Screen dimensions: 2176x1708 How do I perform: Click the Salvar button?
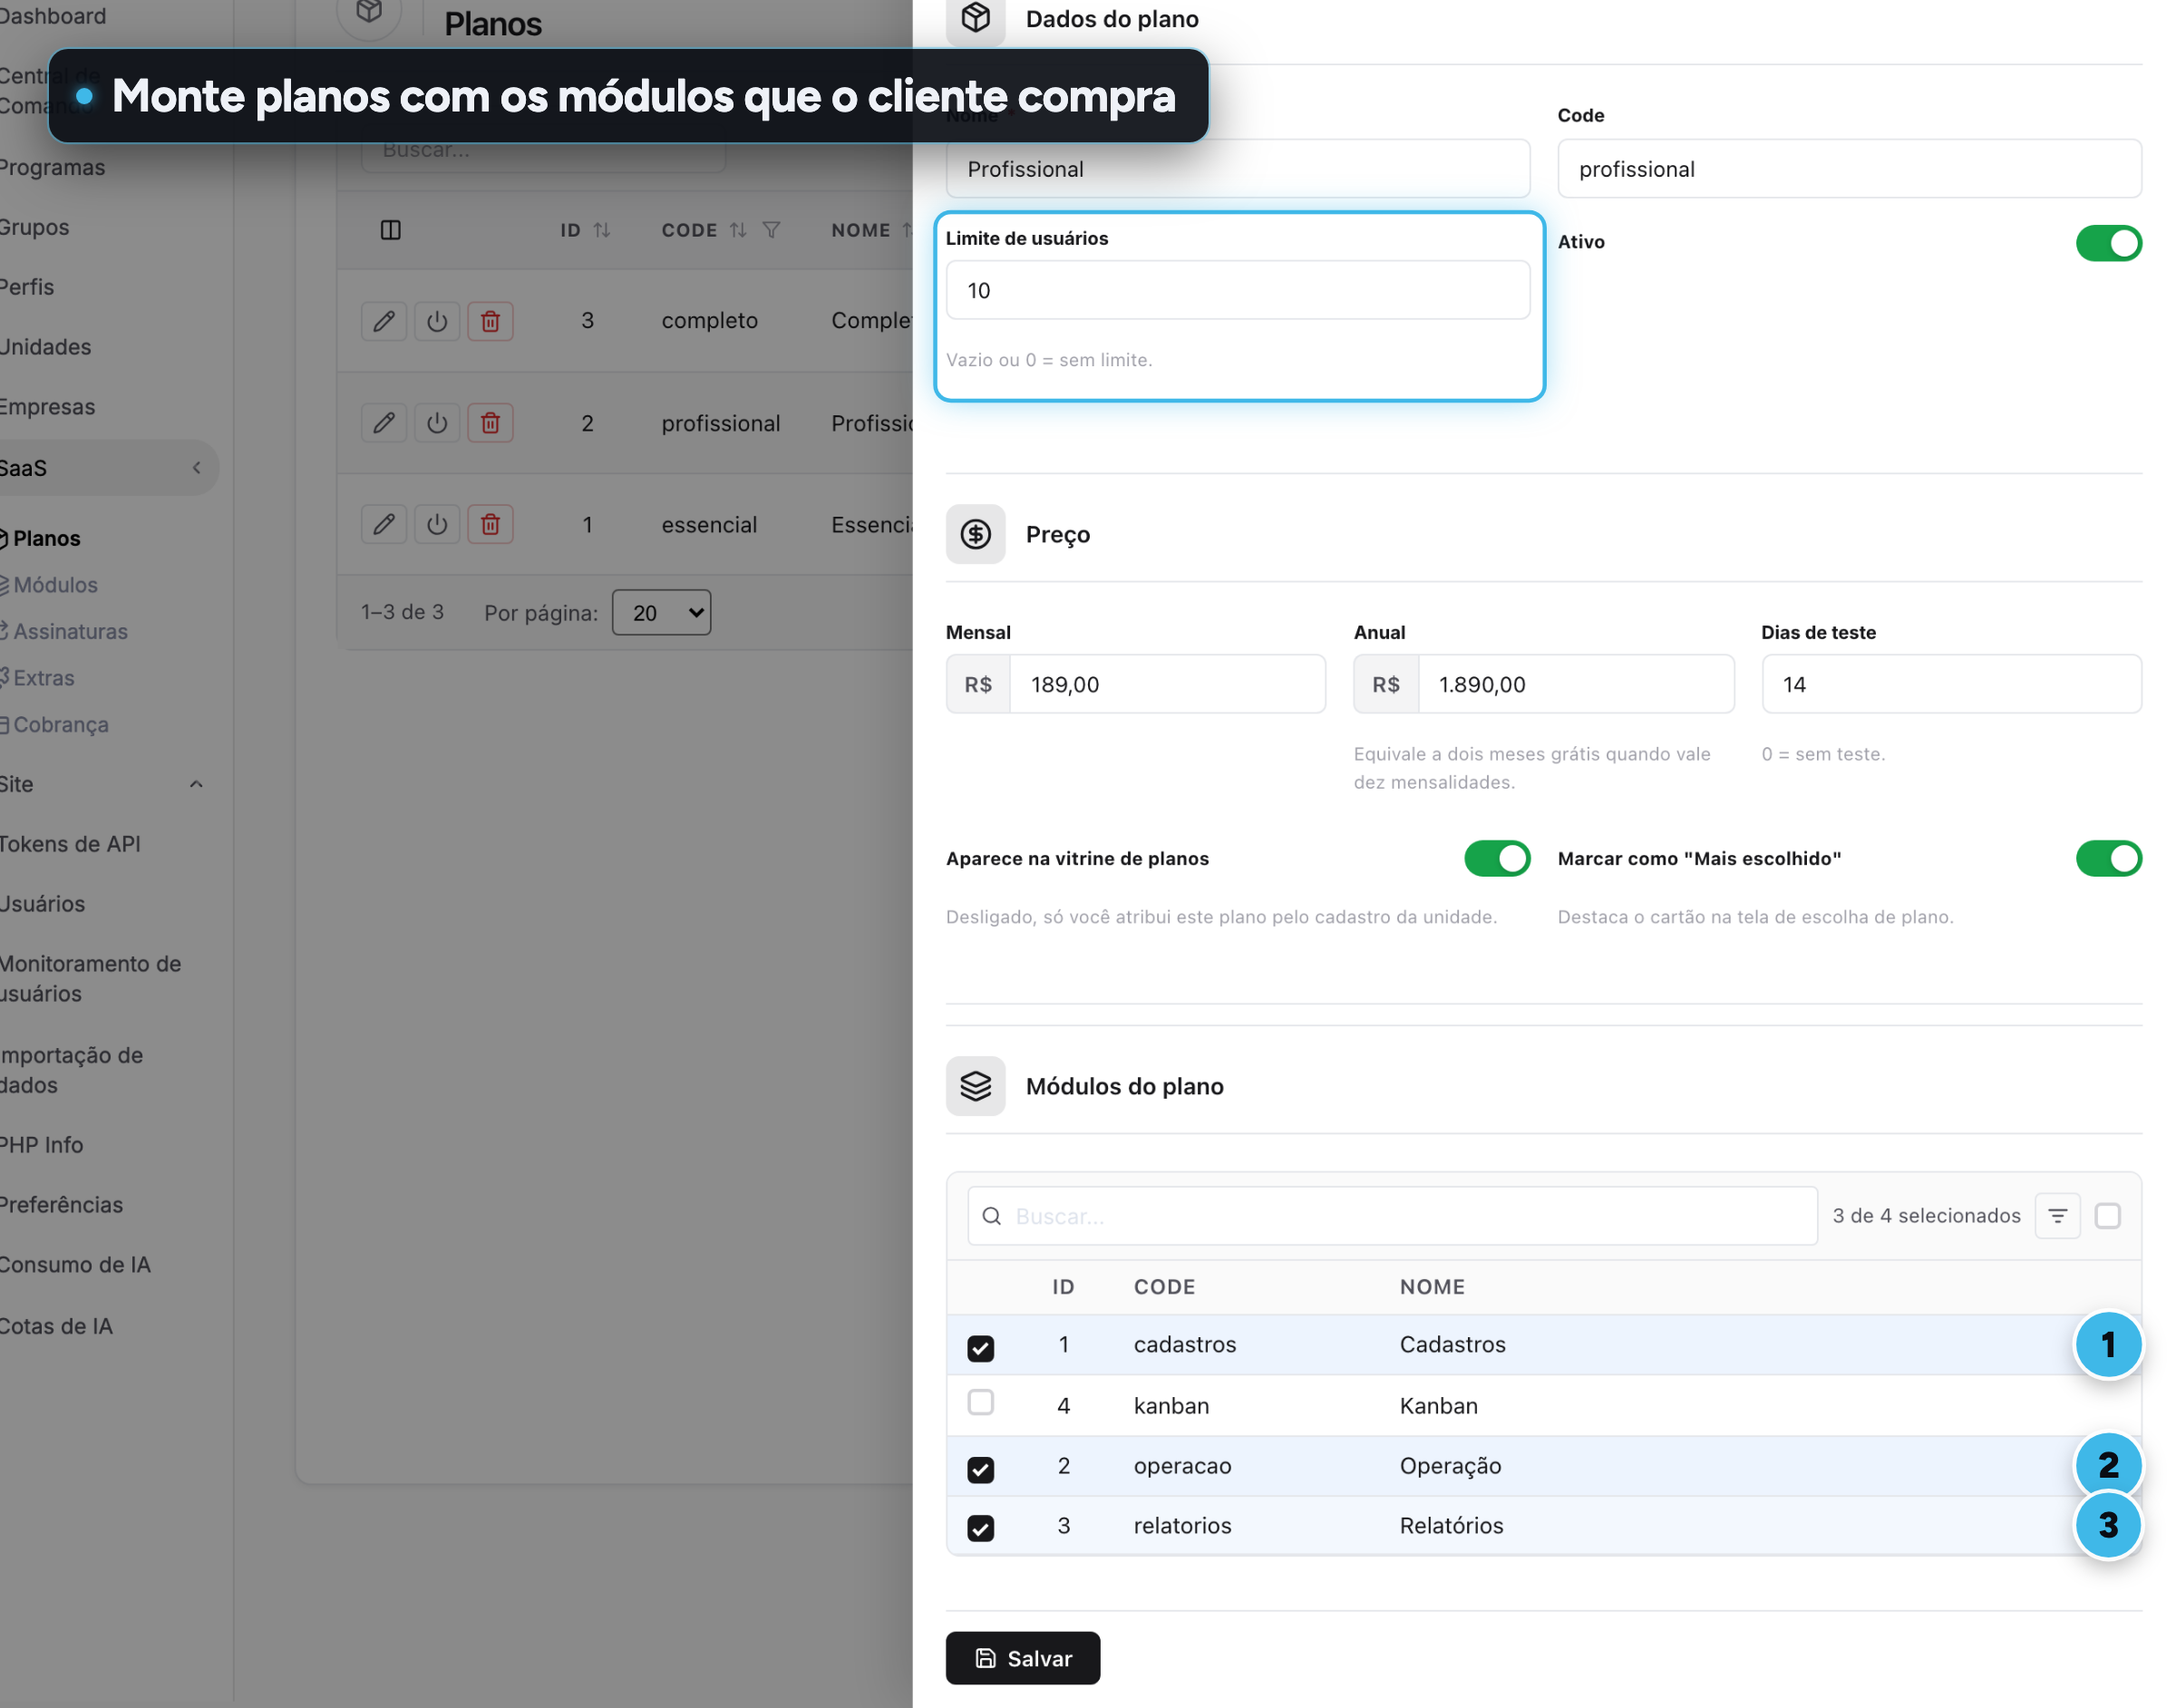coord(1023,1658)
